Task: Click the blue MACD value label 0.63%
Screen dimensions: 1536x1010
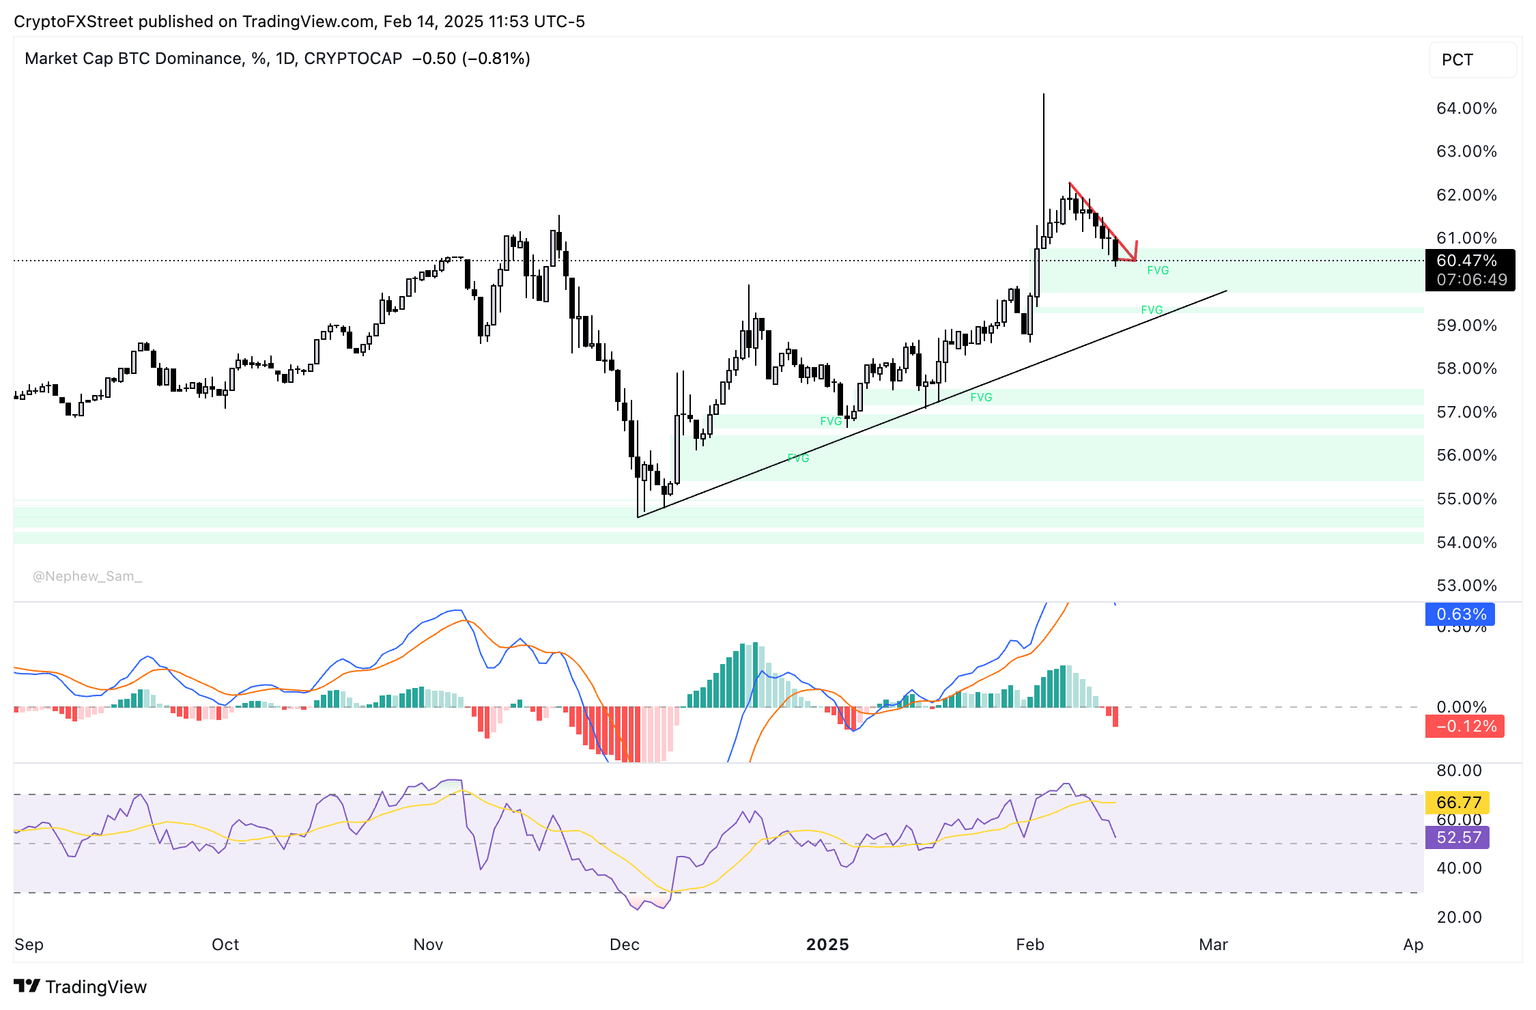Action: point(1461,614)
